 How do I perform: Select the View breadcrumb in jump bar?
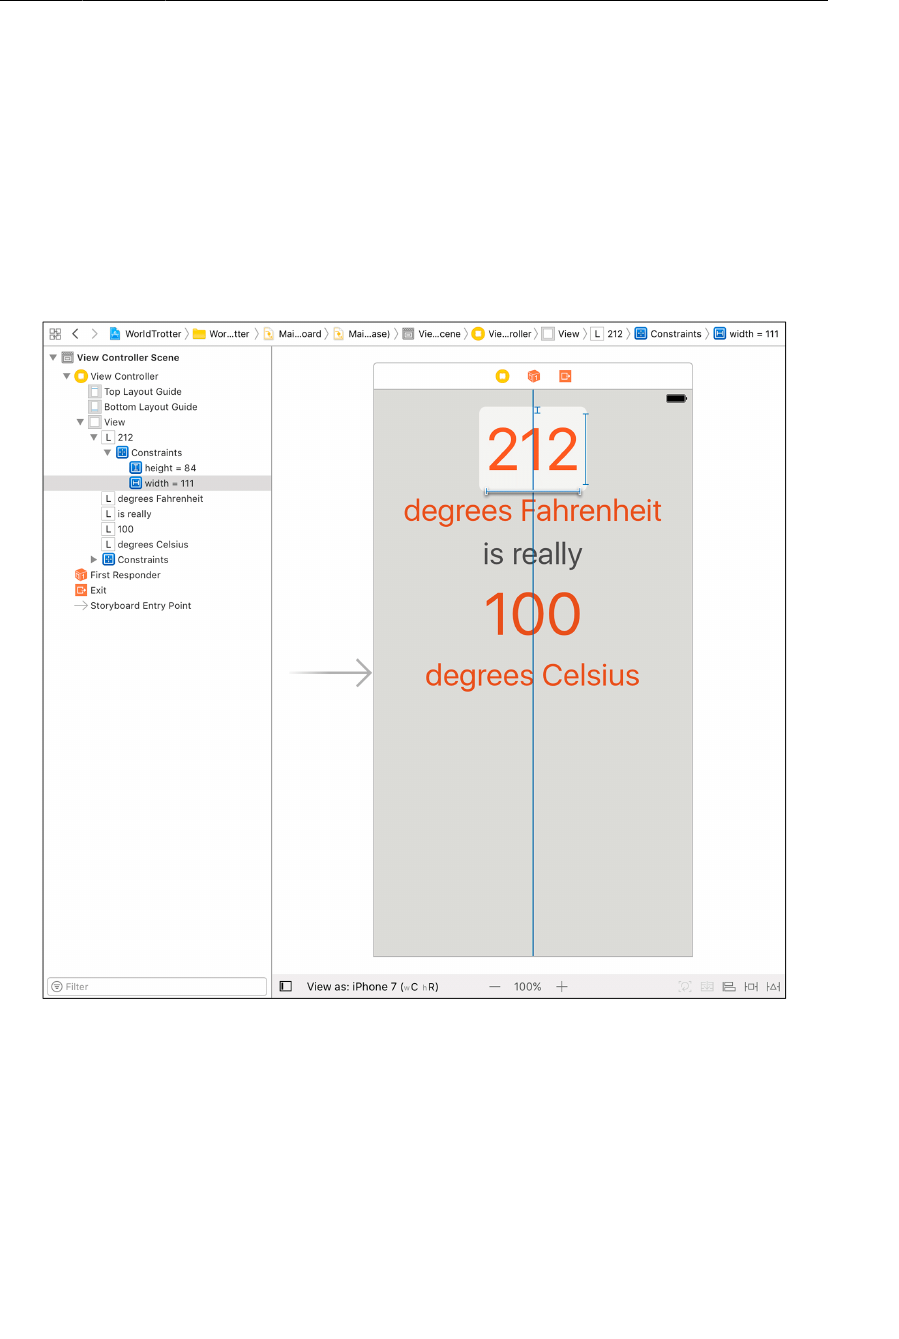(561, 334)
